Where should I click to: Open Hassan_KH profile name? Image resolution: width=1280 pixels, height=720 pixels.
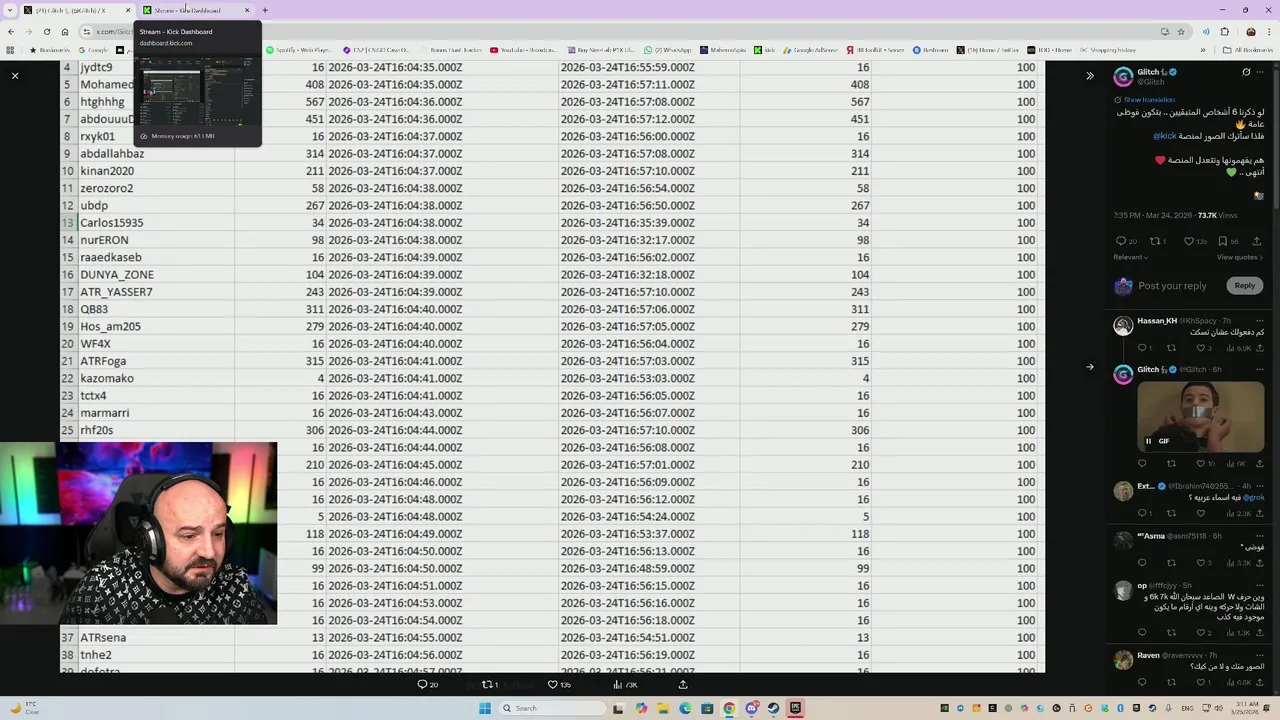(x=1157, y=321)
